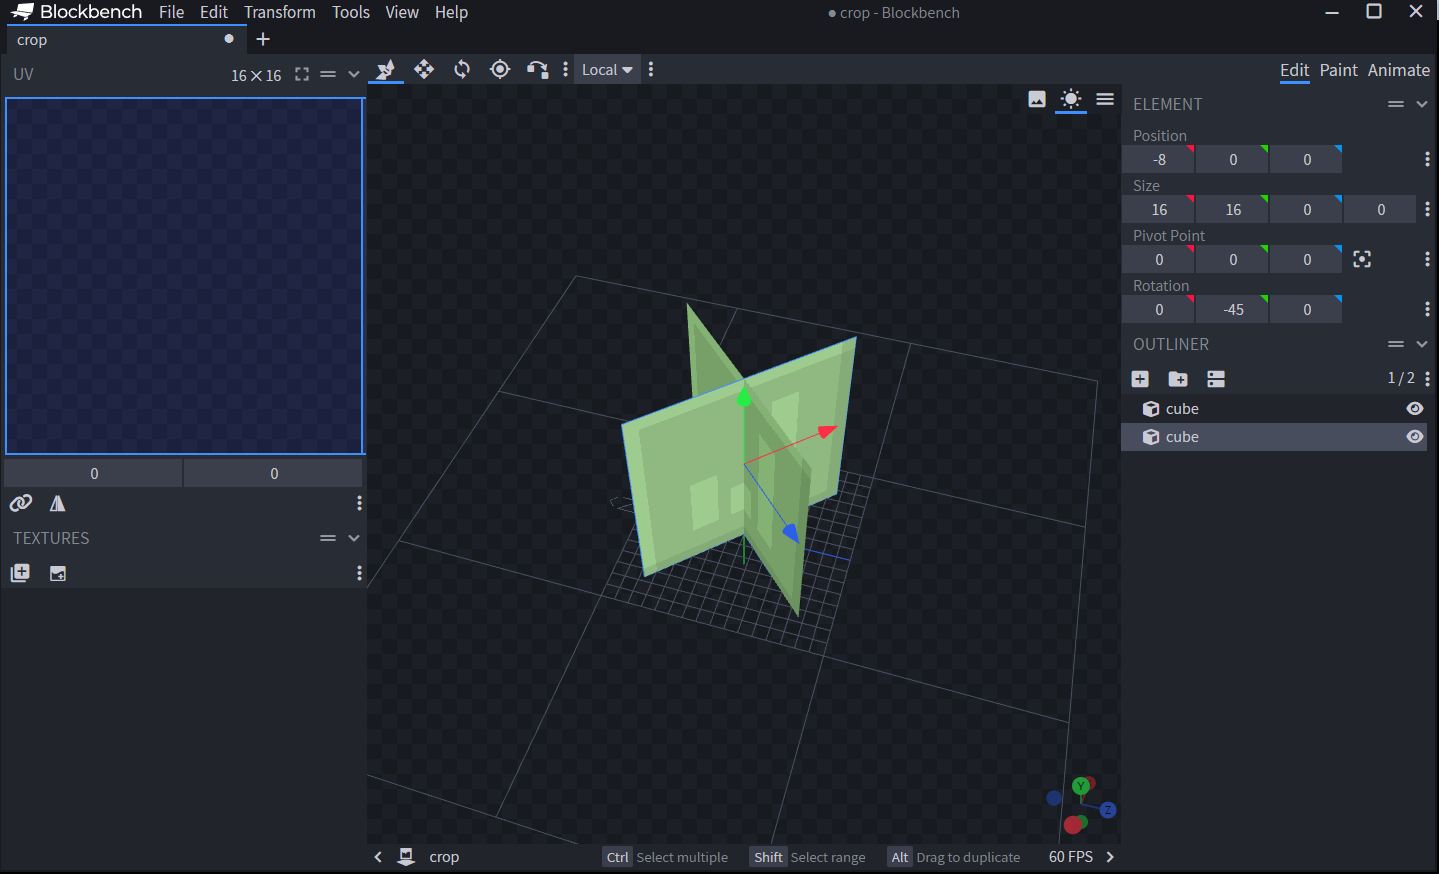Click the new tab plus button

tap(263, 39)
